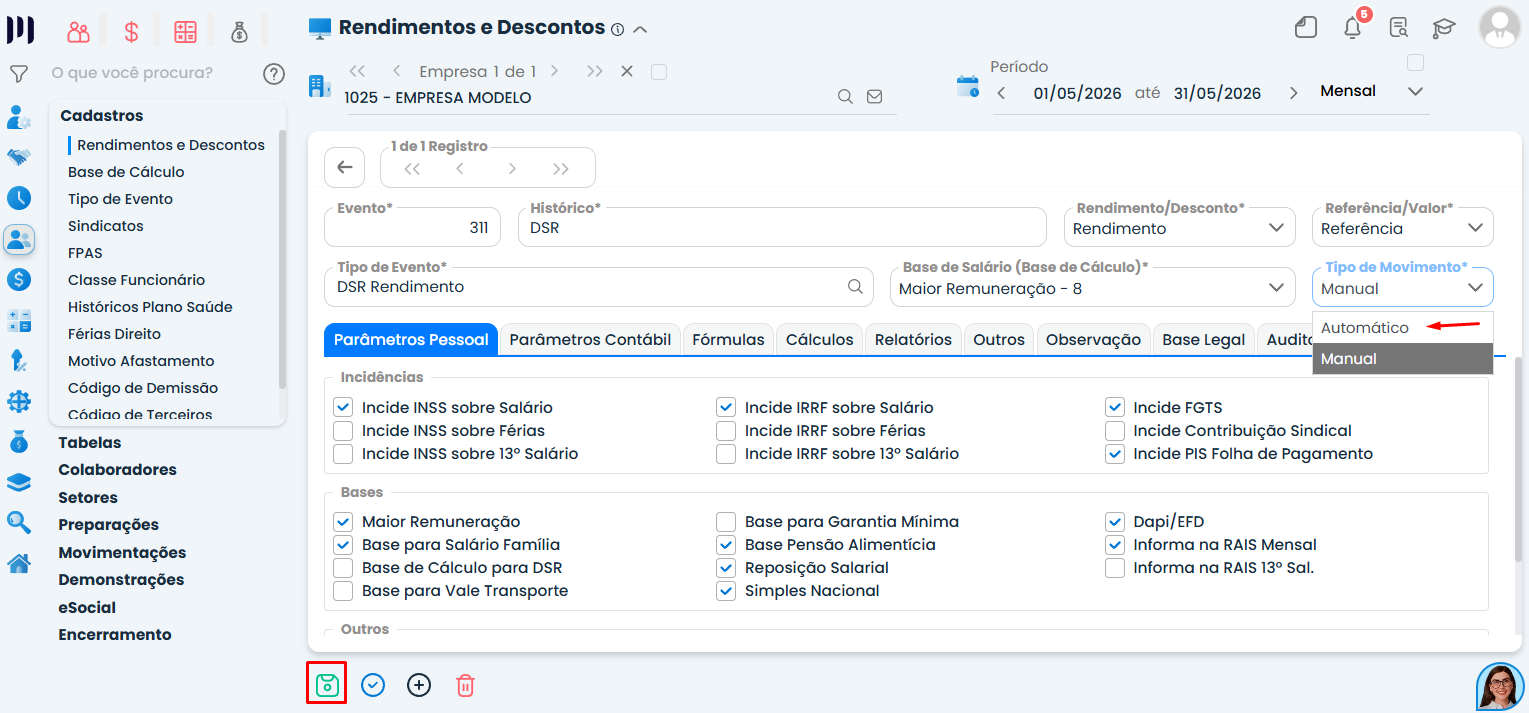The height and width of the screenshot is (713, 1529).
Task: Click the layers stack icon in left sidebar
Action: pyautogui.click(x=18, y=482)
